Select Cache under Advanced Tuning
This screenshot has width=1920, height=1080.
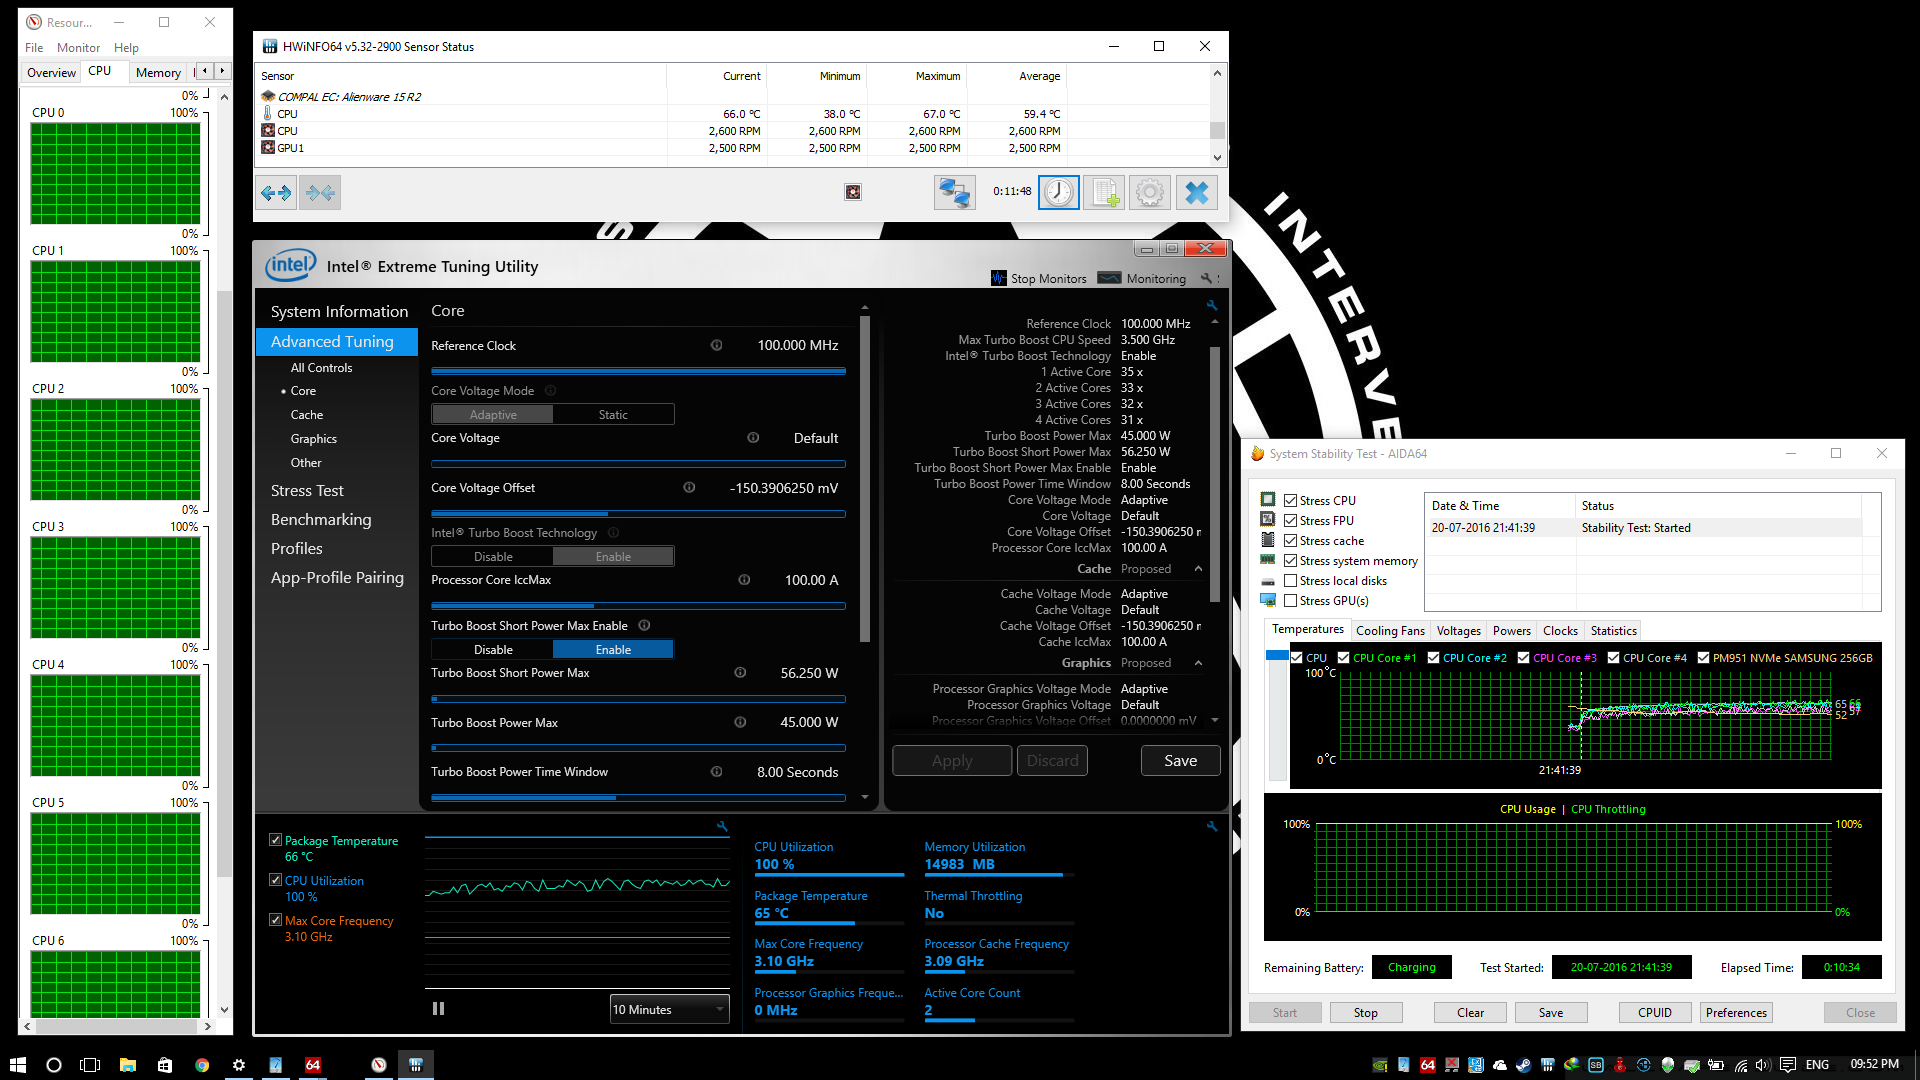coord(307,415)
